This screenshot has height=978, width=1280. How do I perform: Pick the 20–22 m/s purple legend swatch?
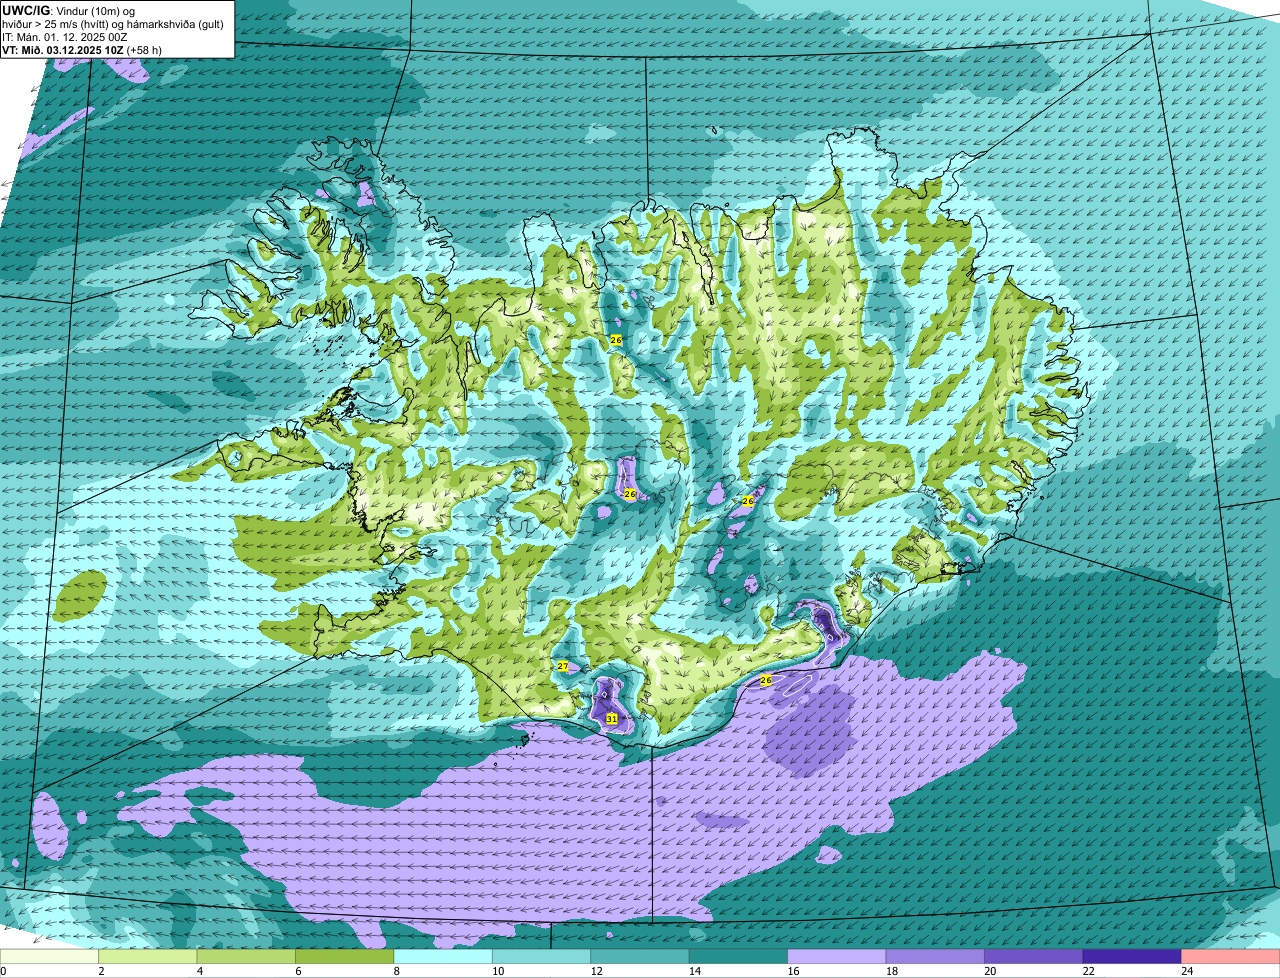click(1035, 957)
